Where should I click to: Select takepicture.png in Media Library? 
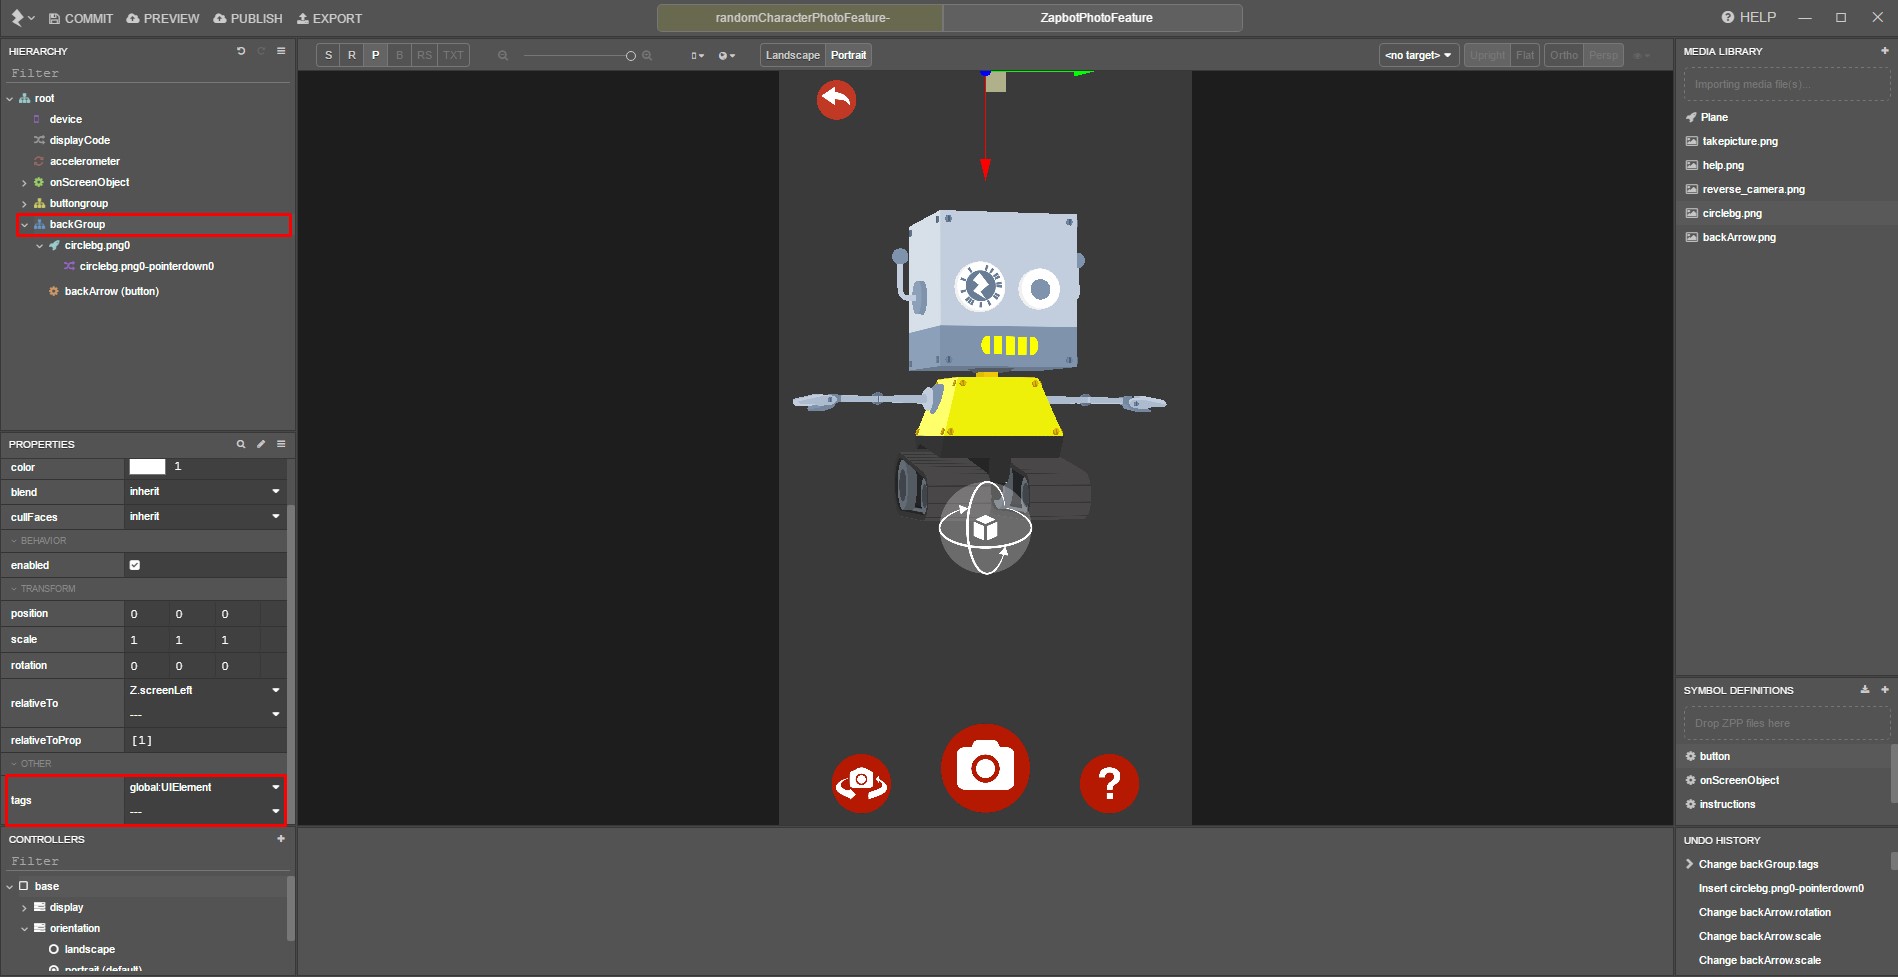(x=1740, y=141)
